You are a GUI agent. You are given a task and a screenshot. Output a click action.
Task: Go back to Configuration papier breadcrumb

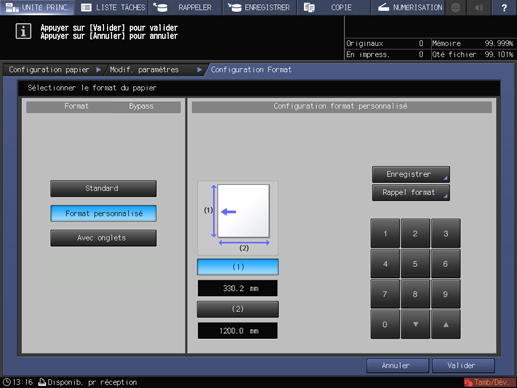tap(49, 70)
